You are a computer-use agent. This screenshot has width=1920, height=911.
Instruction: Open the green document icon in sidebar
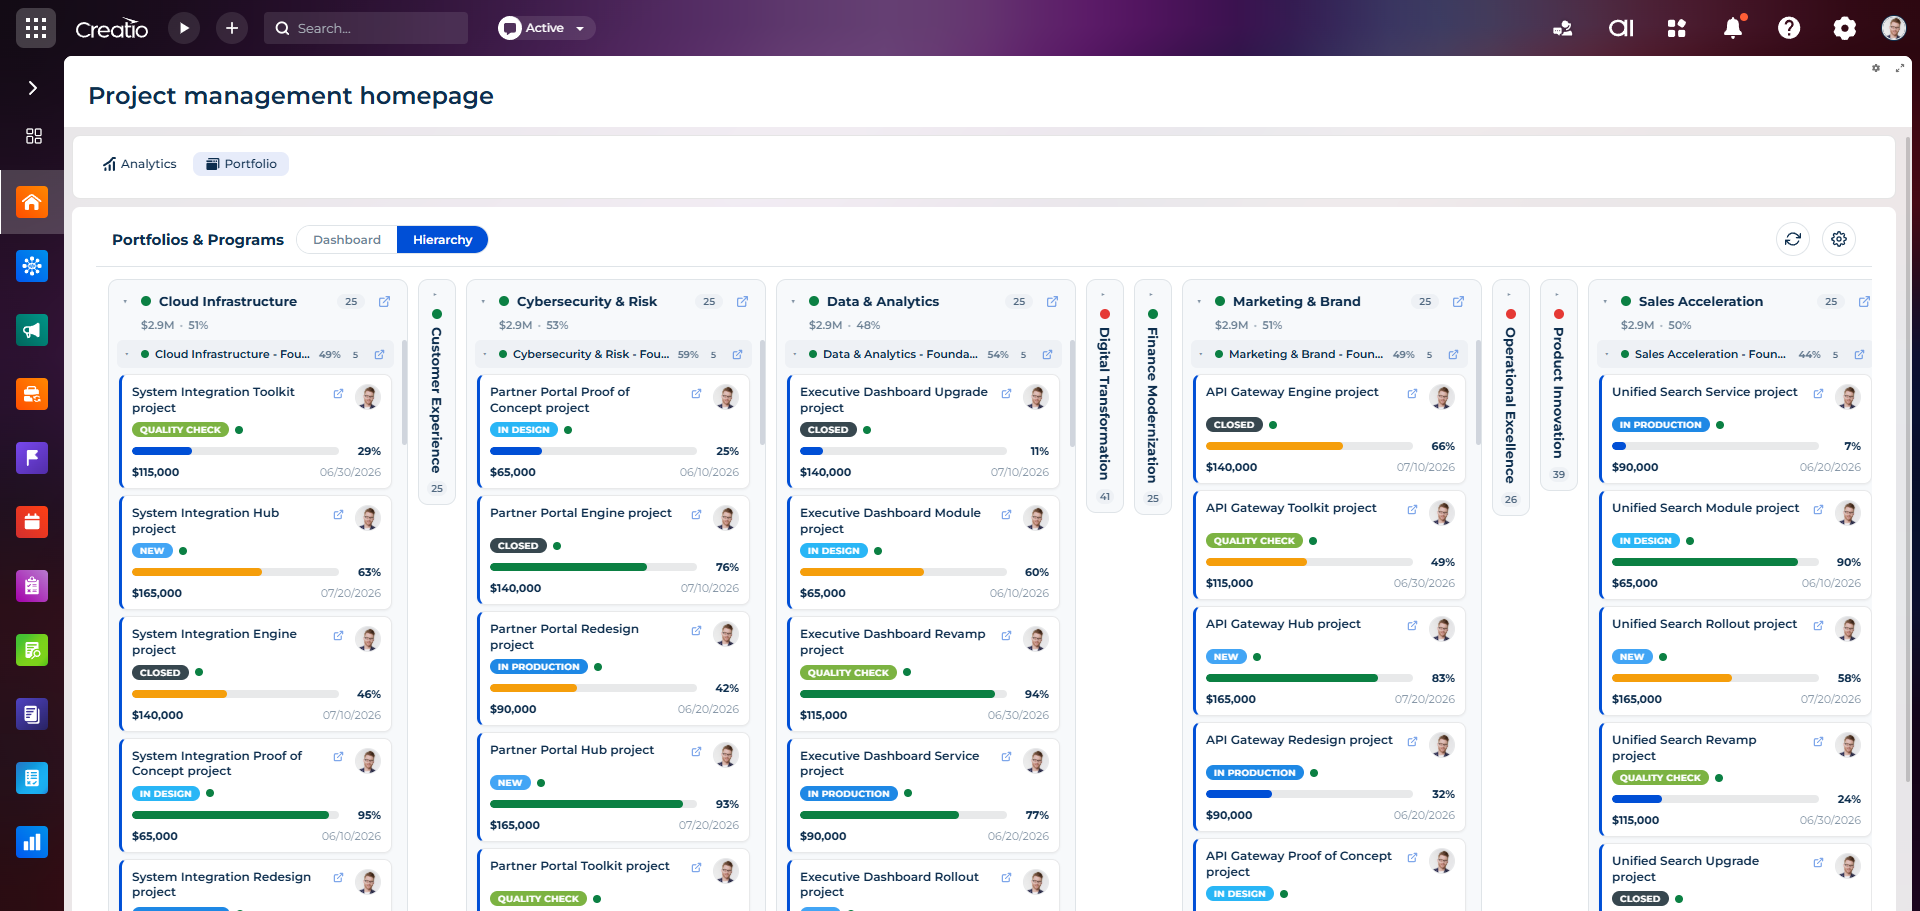[x=32, y=650]
